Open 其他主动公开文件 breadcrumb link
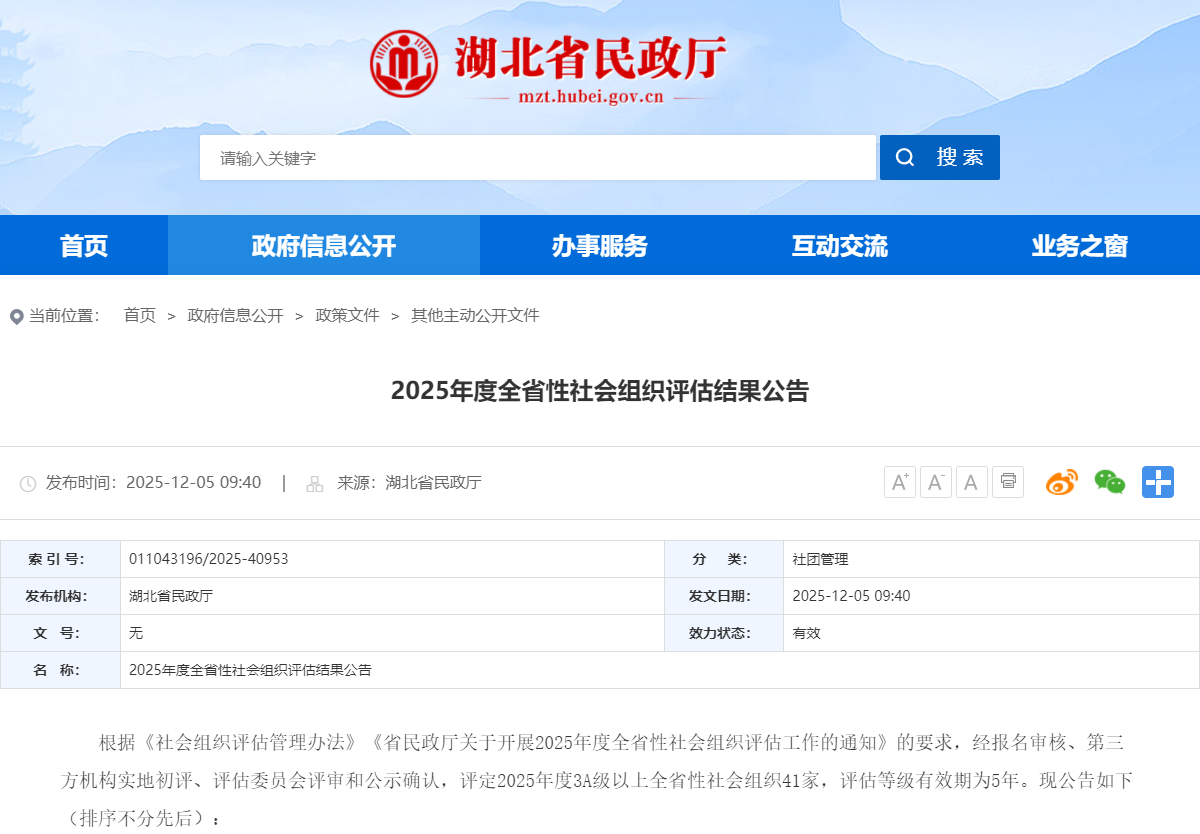Viewport: 1200px width, 834px height. click(x=475, y=316)
